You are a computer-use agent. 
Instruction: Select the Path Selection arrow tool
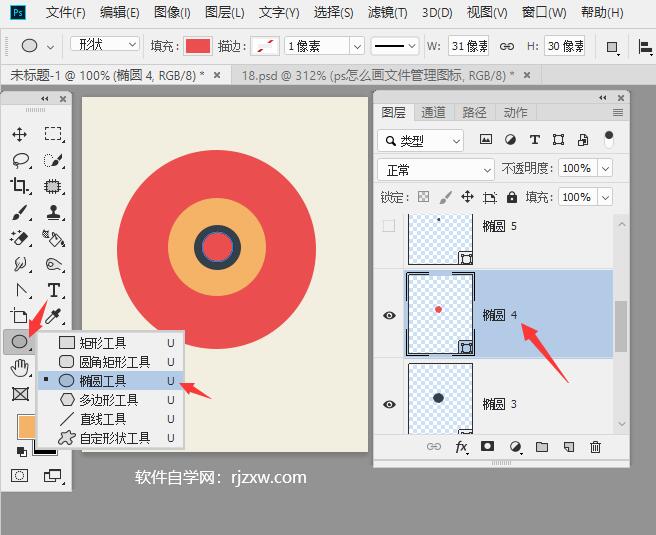pos(20,290)
